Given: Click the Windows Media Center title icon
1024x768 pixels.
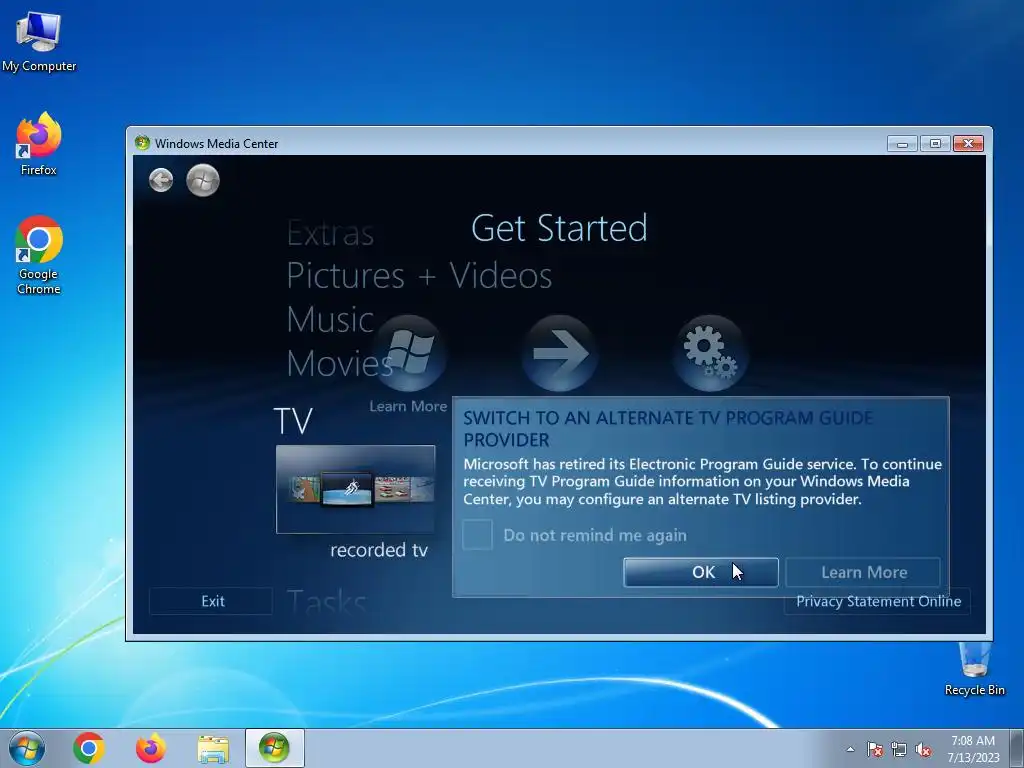Looking at the screenshot, I should [x=142, y=142].
